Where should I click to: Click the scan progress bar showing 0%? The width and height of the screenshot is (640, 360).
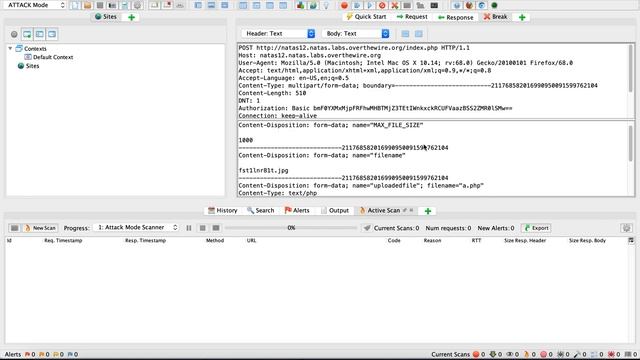click(x=291, y=228)
